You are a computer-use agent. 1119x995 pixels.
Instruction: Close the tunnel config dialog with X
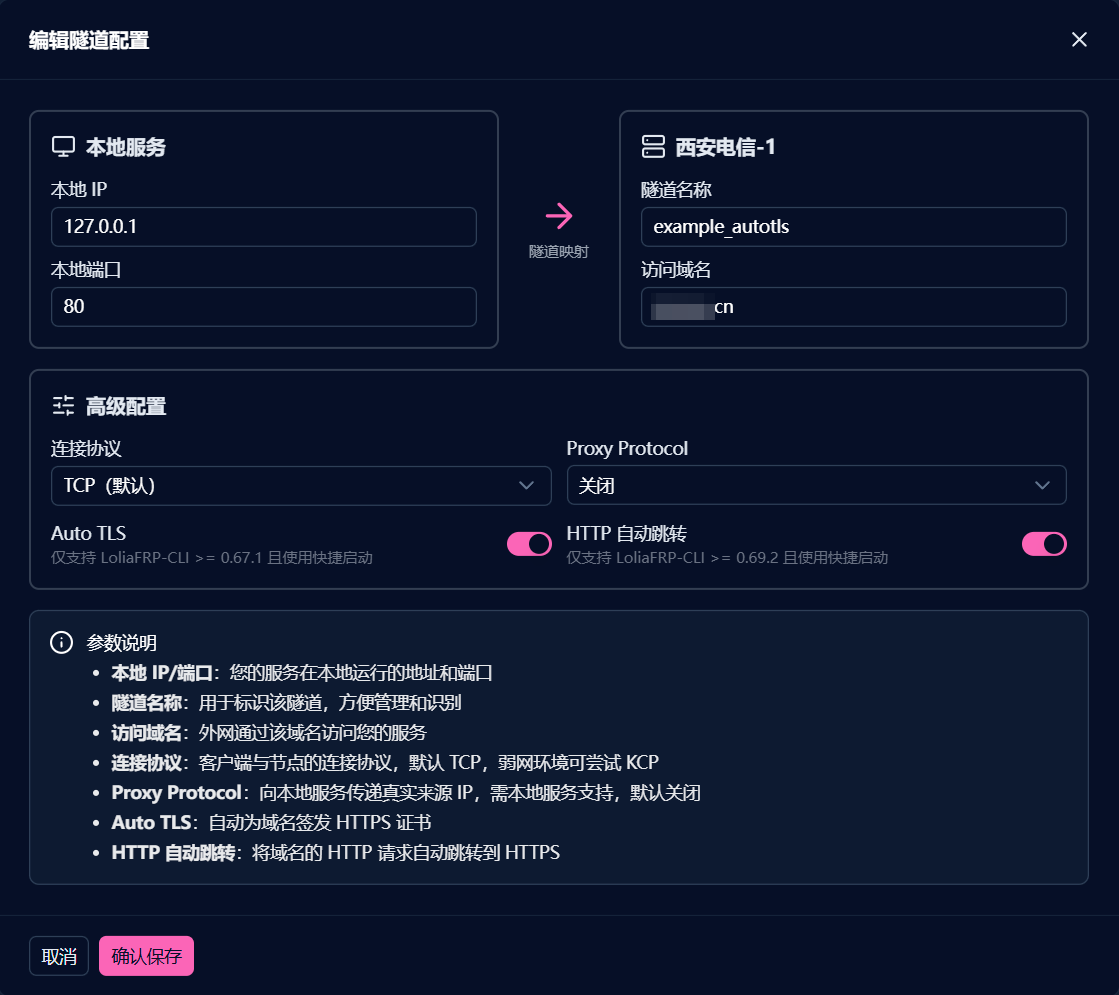pyautogui.click(x=1079, y=39)
